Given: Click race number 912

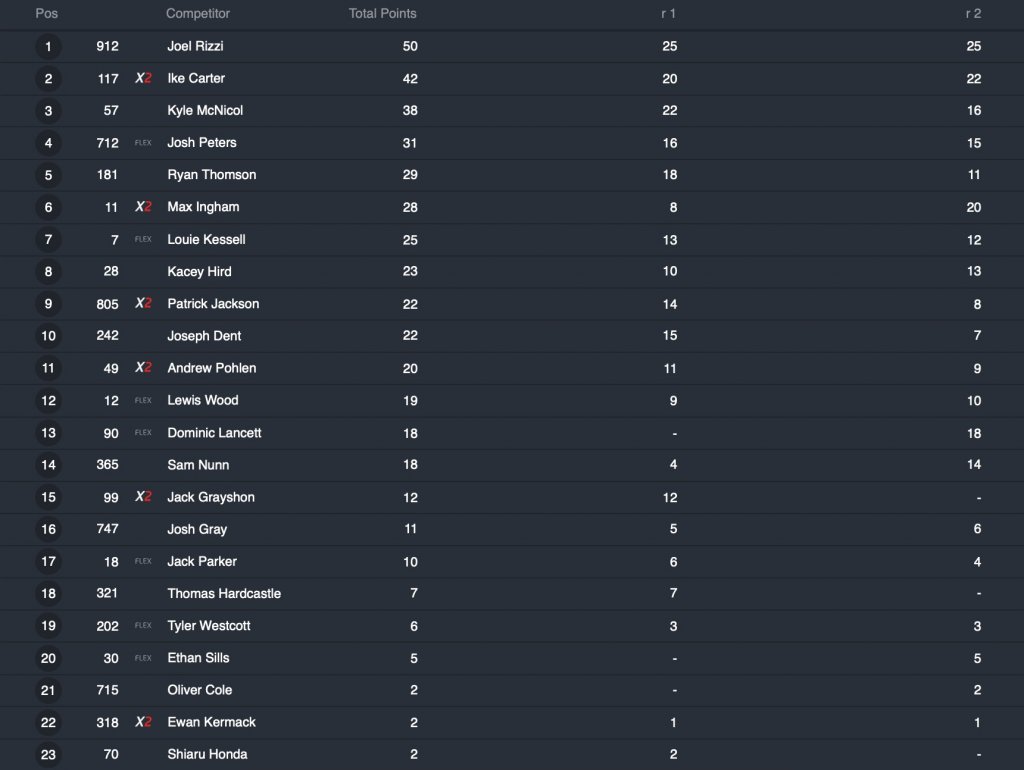Looking at the screenshot, I should [x=107, y=46].
